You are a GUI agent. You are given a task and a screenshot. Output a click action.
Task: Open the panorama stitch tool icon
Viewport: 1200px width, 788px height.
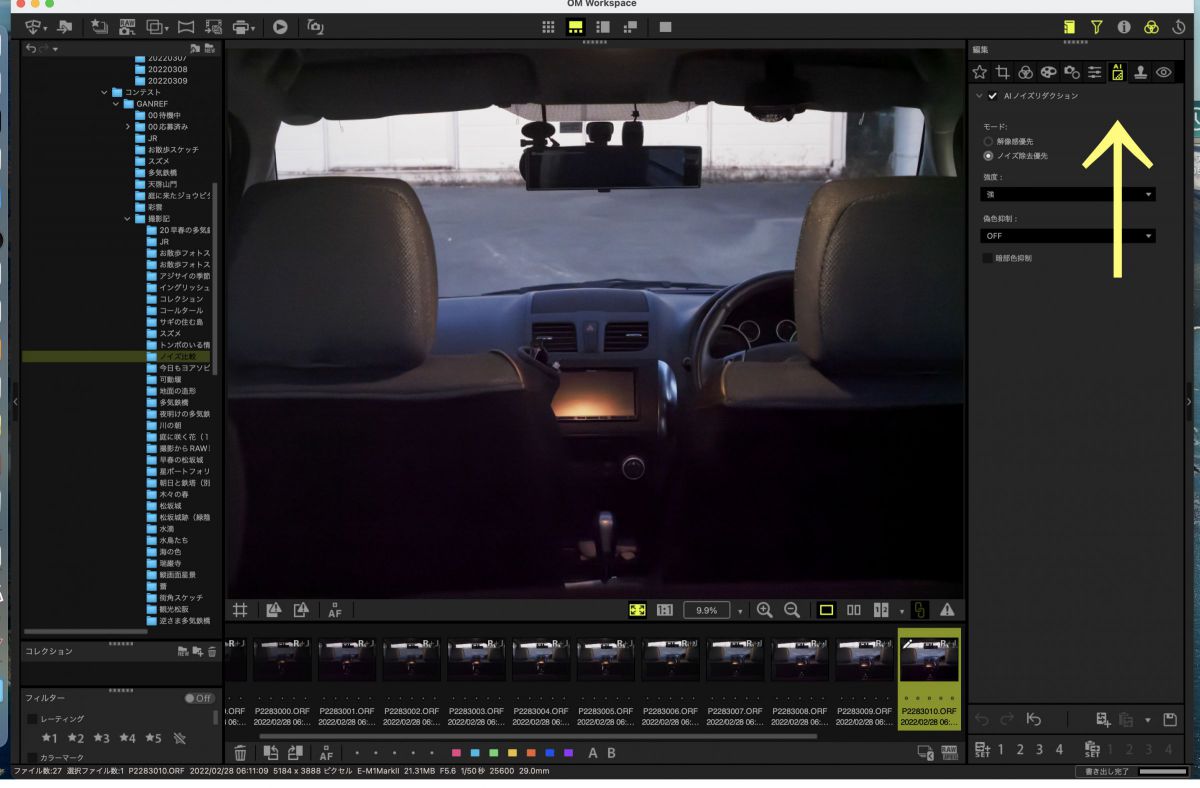185,27
